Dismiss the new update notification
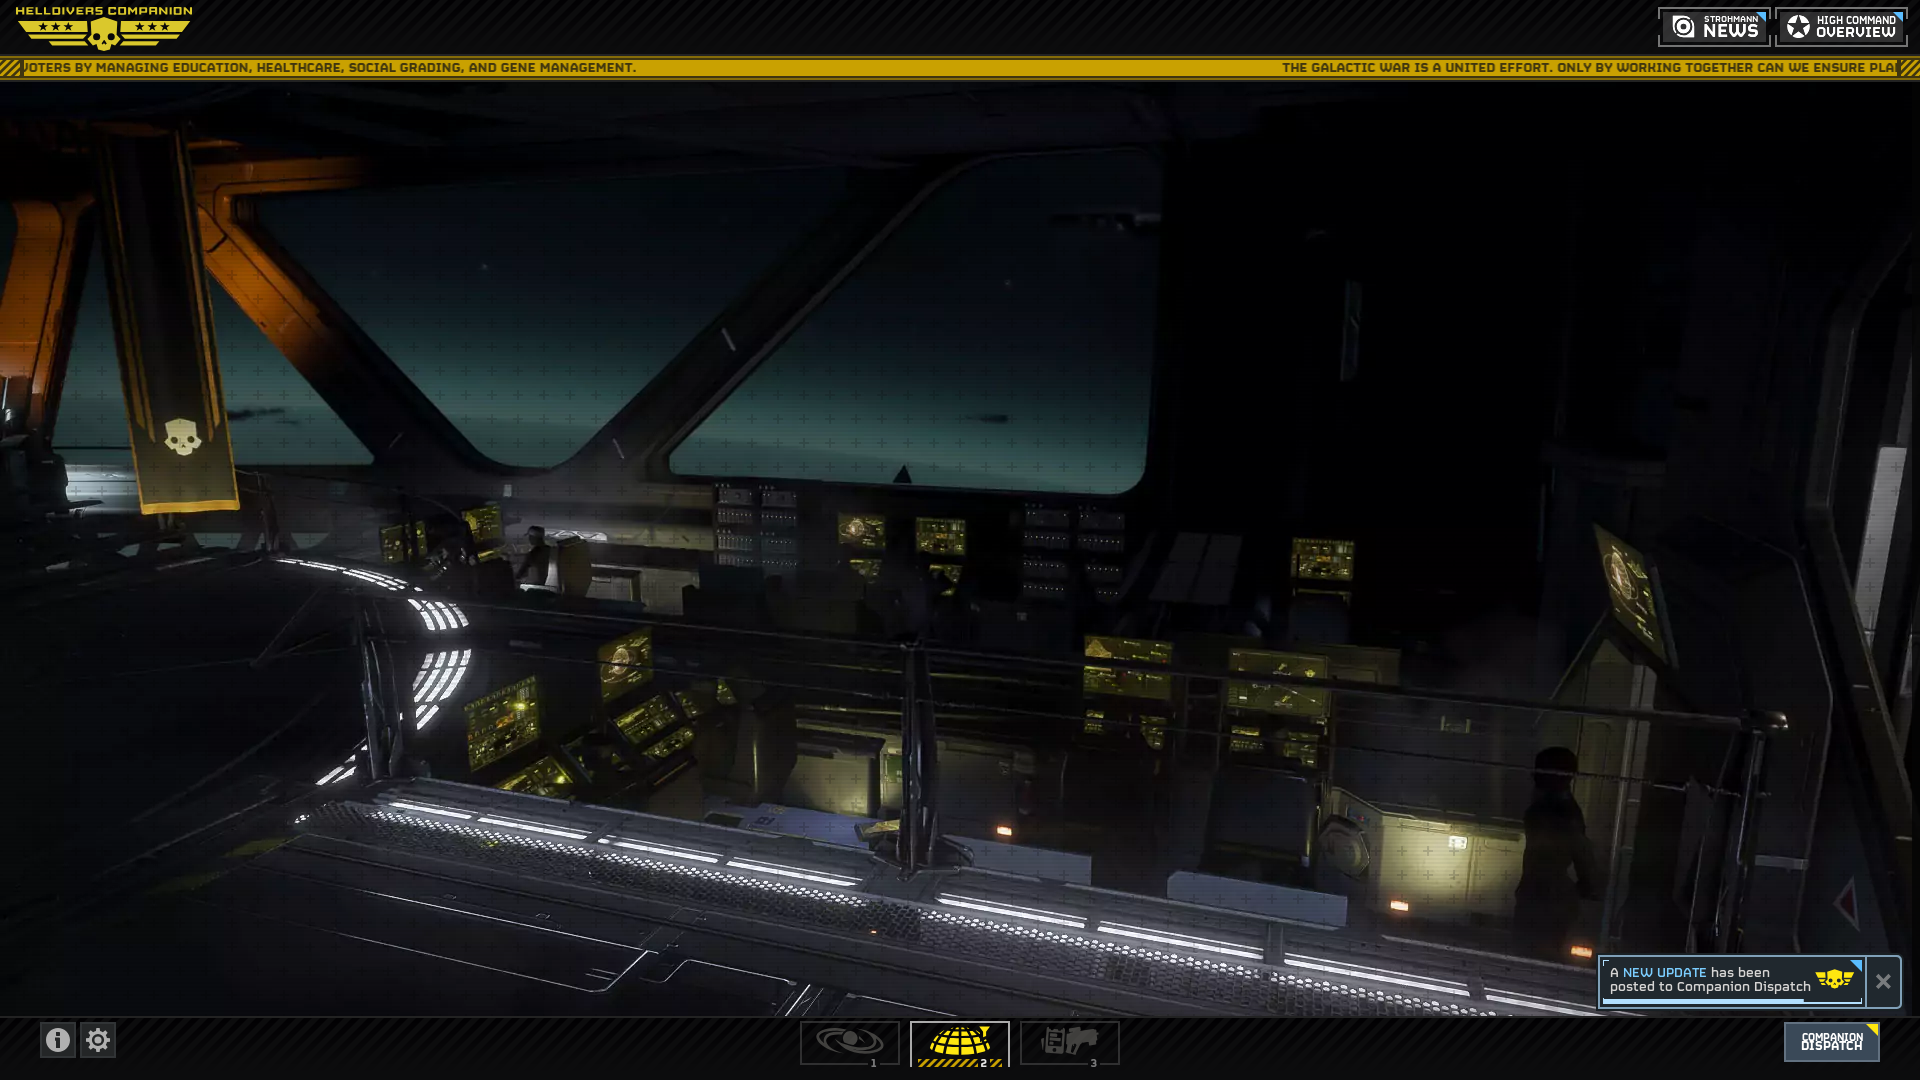Image resolution: width=1920 pixels, height=1080 pixels. [x=1883, y=982]
